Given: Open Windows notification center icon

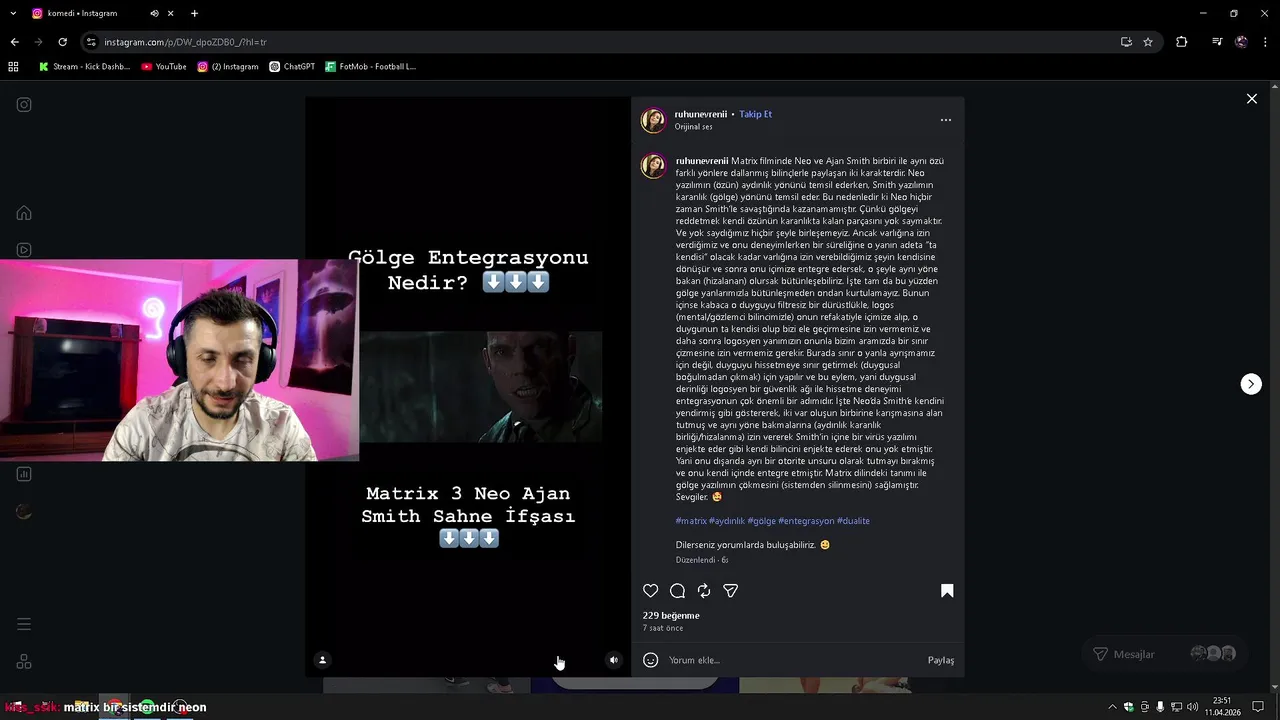Looking at the screenshot, I should (1258, 707).
